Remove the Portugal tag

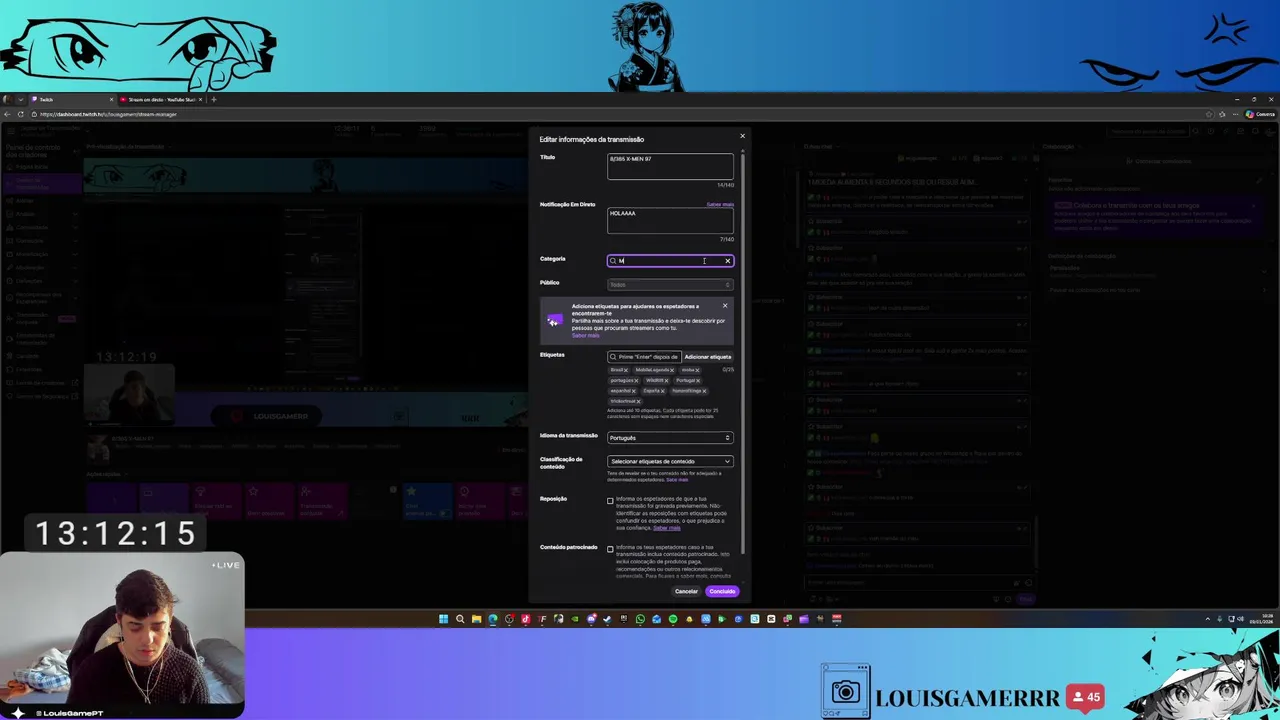pos(698,381)
